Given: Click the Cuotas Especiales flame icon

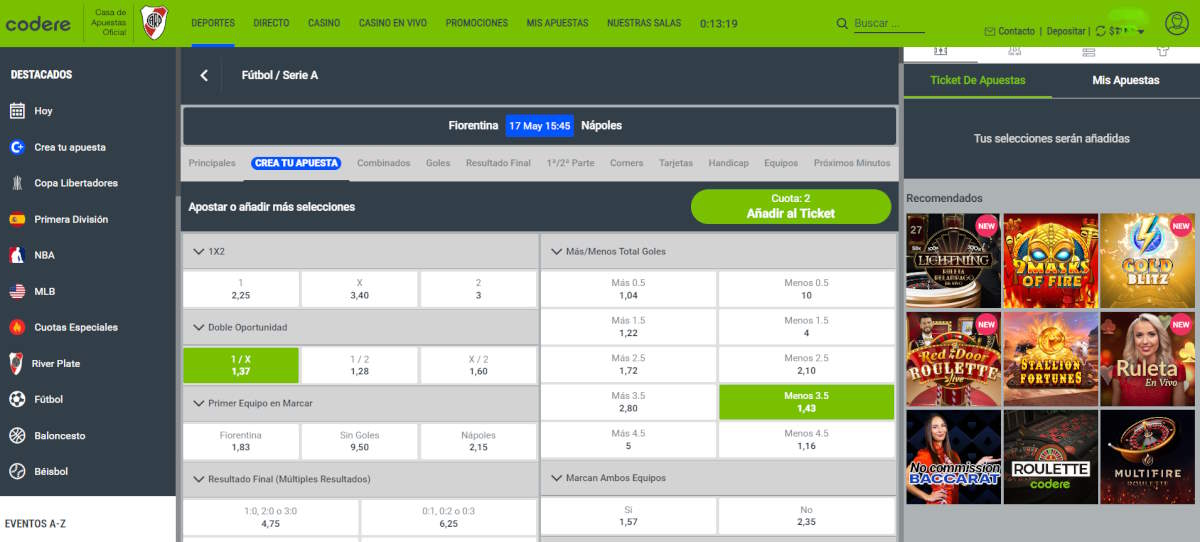Looking at the screenshot, I should (x=17, y=327).
